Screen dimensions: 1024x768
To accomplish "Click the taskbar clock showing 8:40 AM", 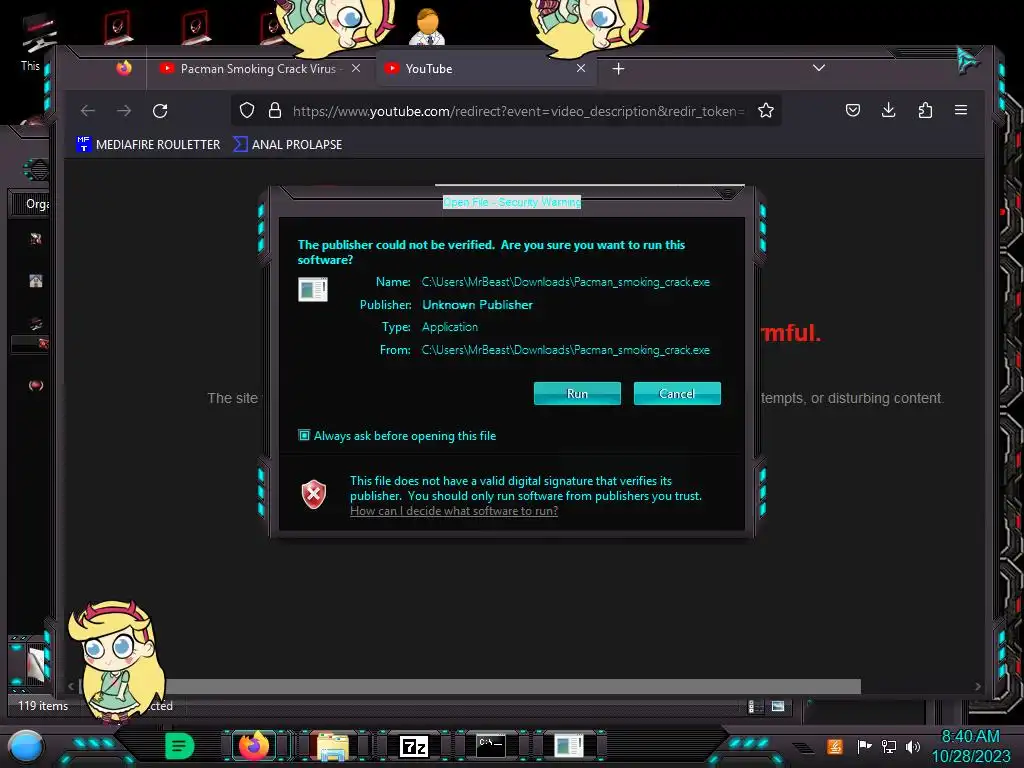I will click(970, 746).
